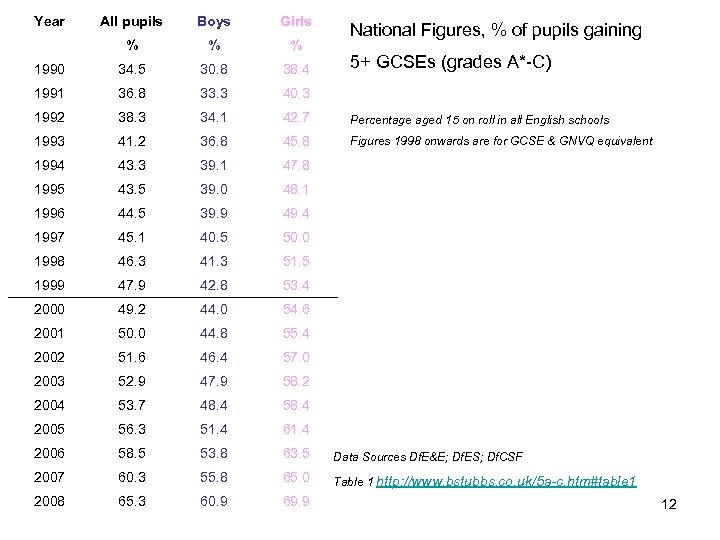
Task: Select the 1999 year row label
Action: point(49,285)
